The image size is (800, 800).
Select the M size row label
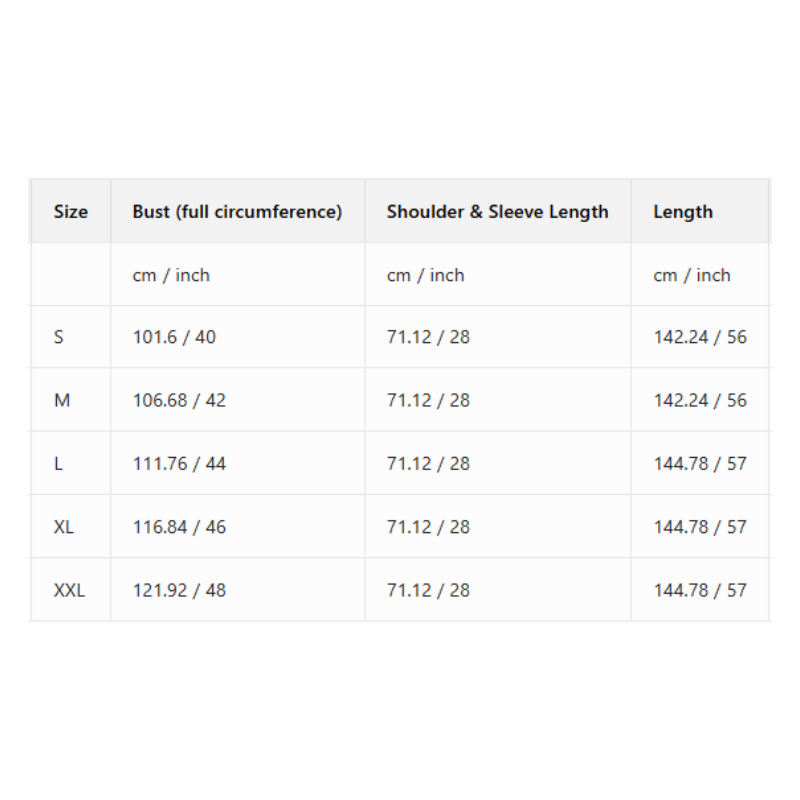pyautogui.click(x=62, y=400)
